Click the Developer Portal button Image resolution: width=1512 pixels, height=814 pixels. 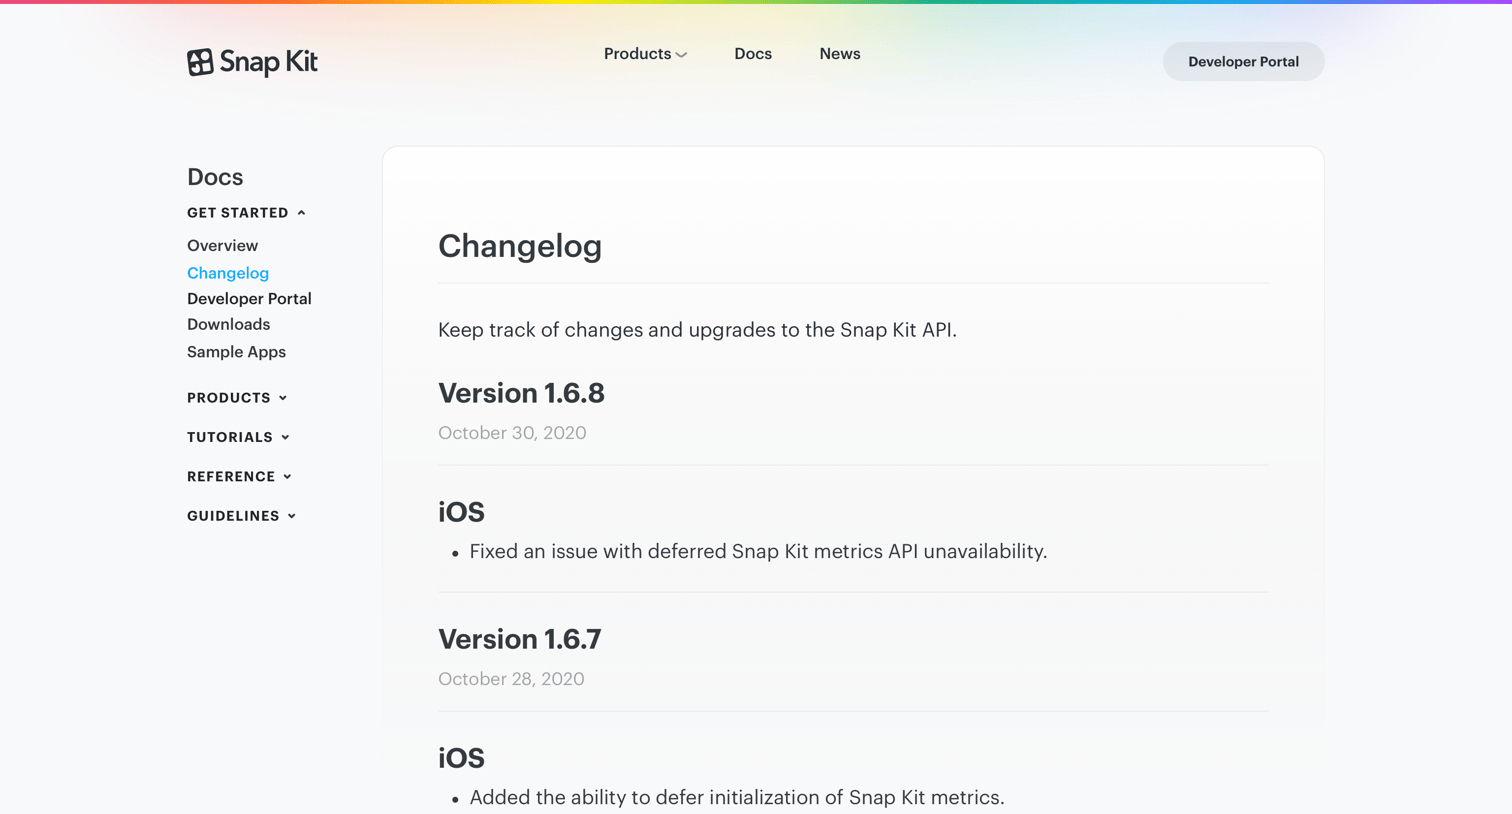1243,62
